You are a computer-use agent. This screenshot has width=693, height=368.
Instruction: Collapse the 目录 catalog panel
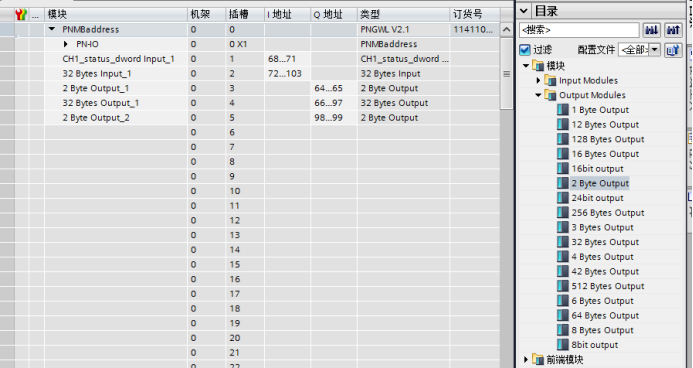click(523, 11)
